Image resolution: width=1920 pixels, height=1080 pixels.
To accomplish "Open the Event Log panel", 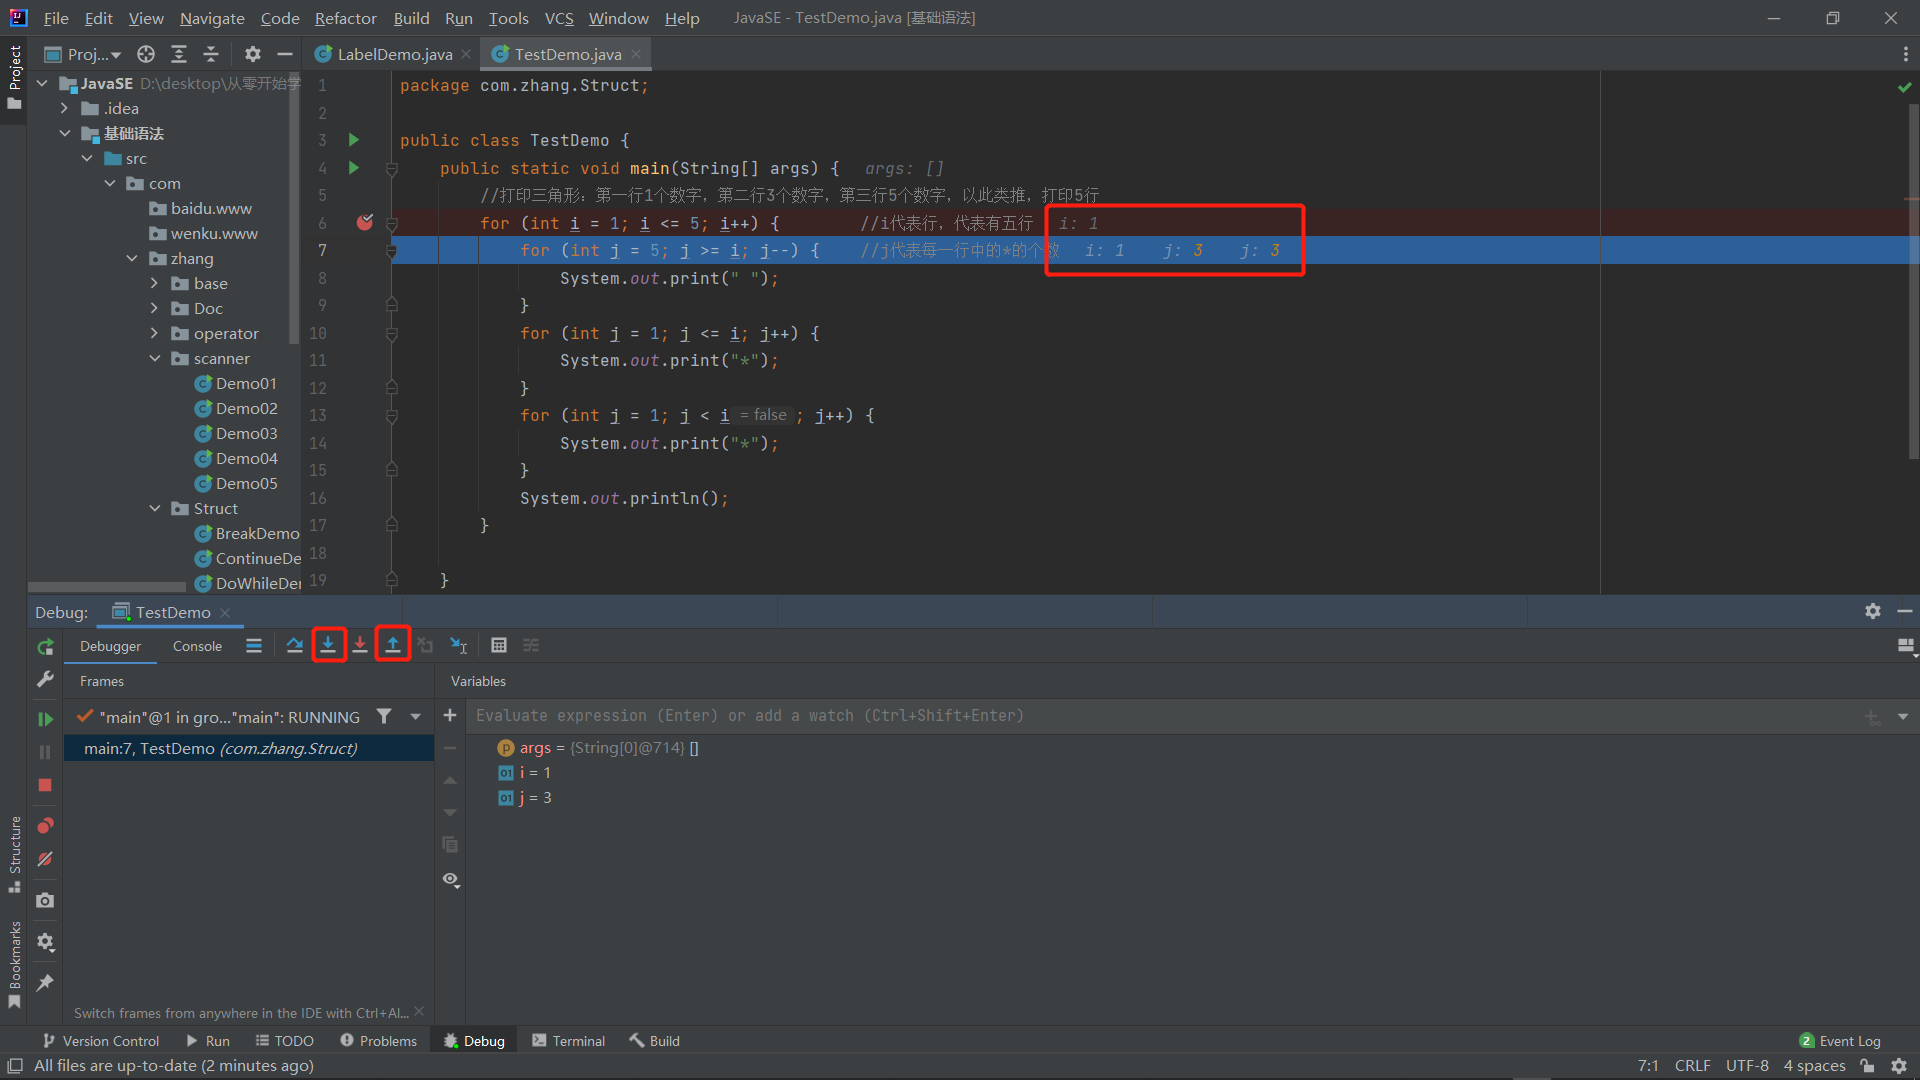I will (1840, 1040).
